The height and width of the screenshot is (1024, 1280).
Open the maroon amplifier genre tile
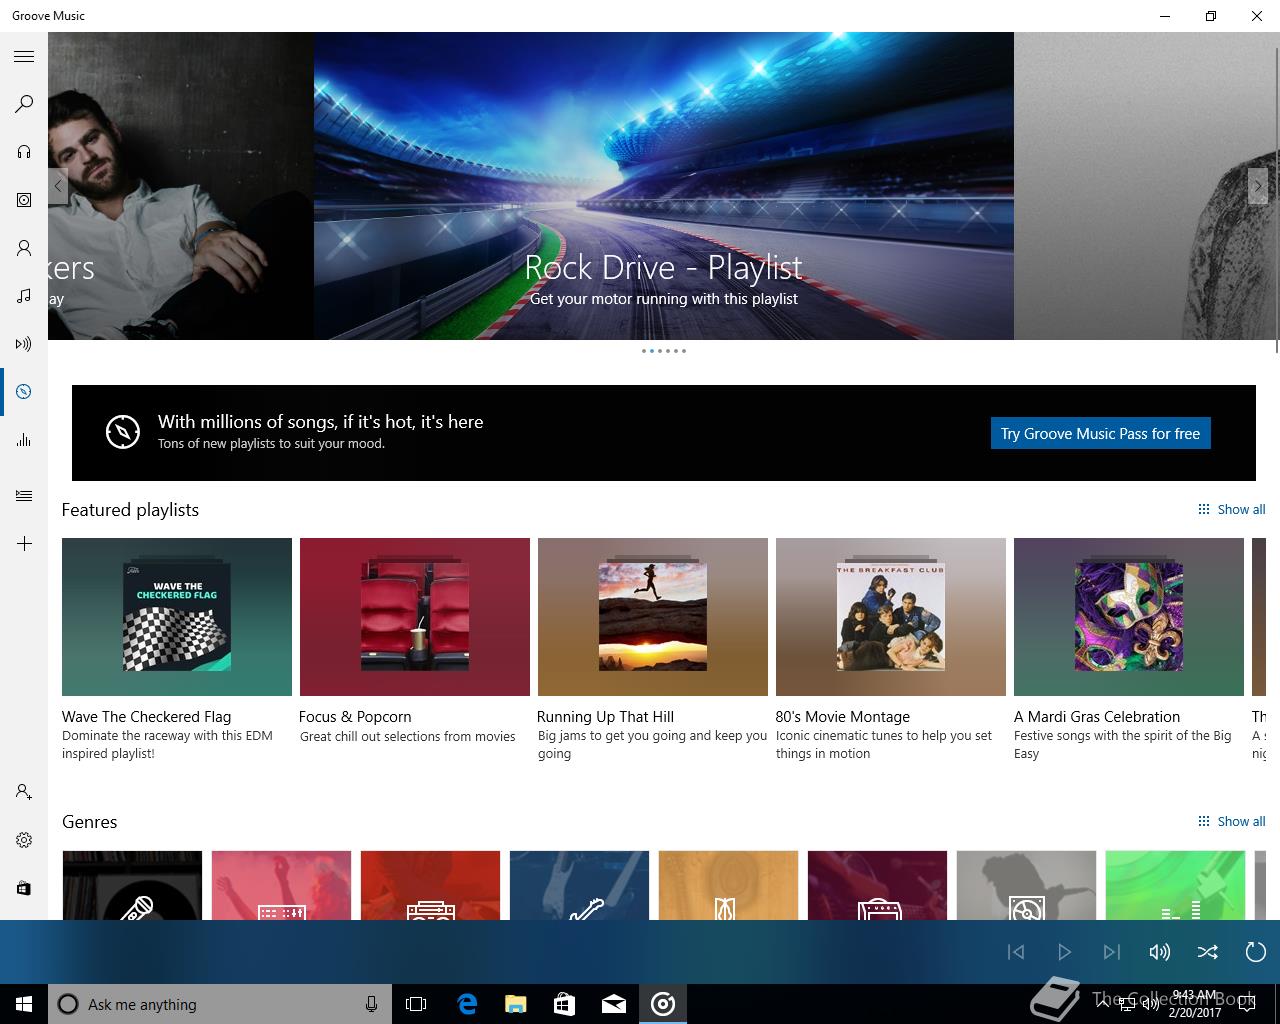click(877, 885)
